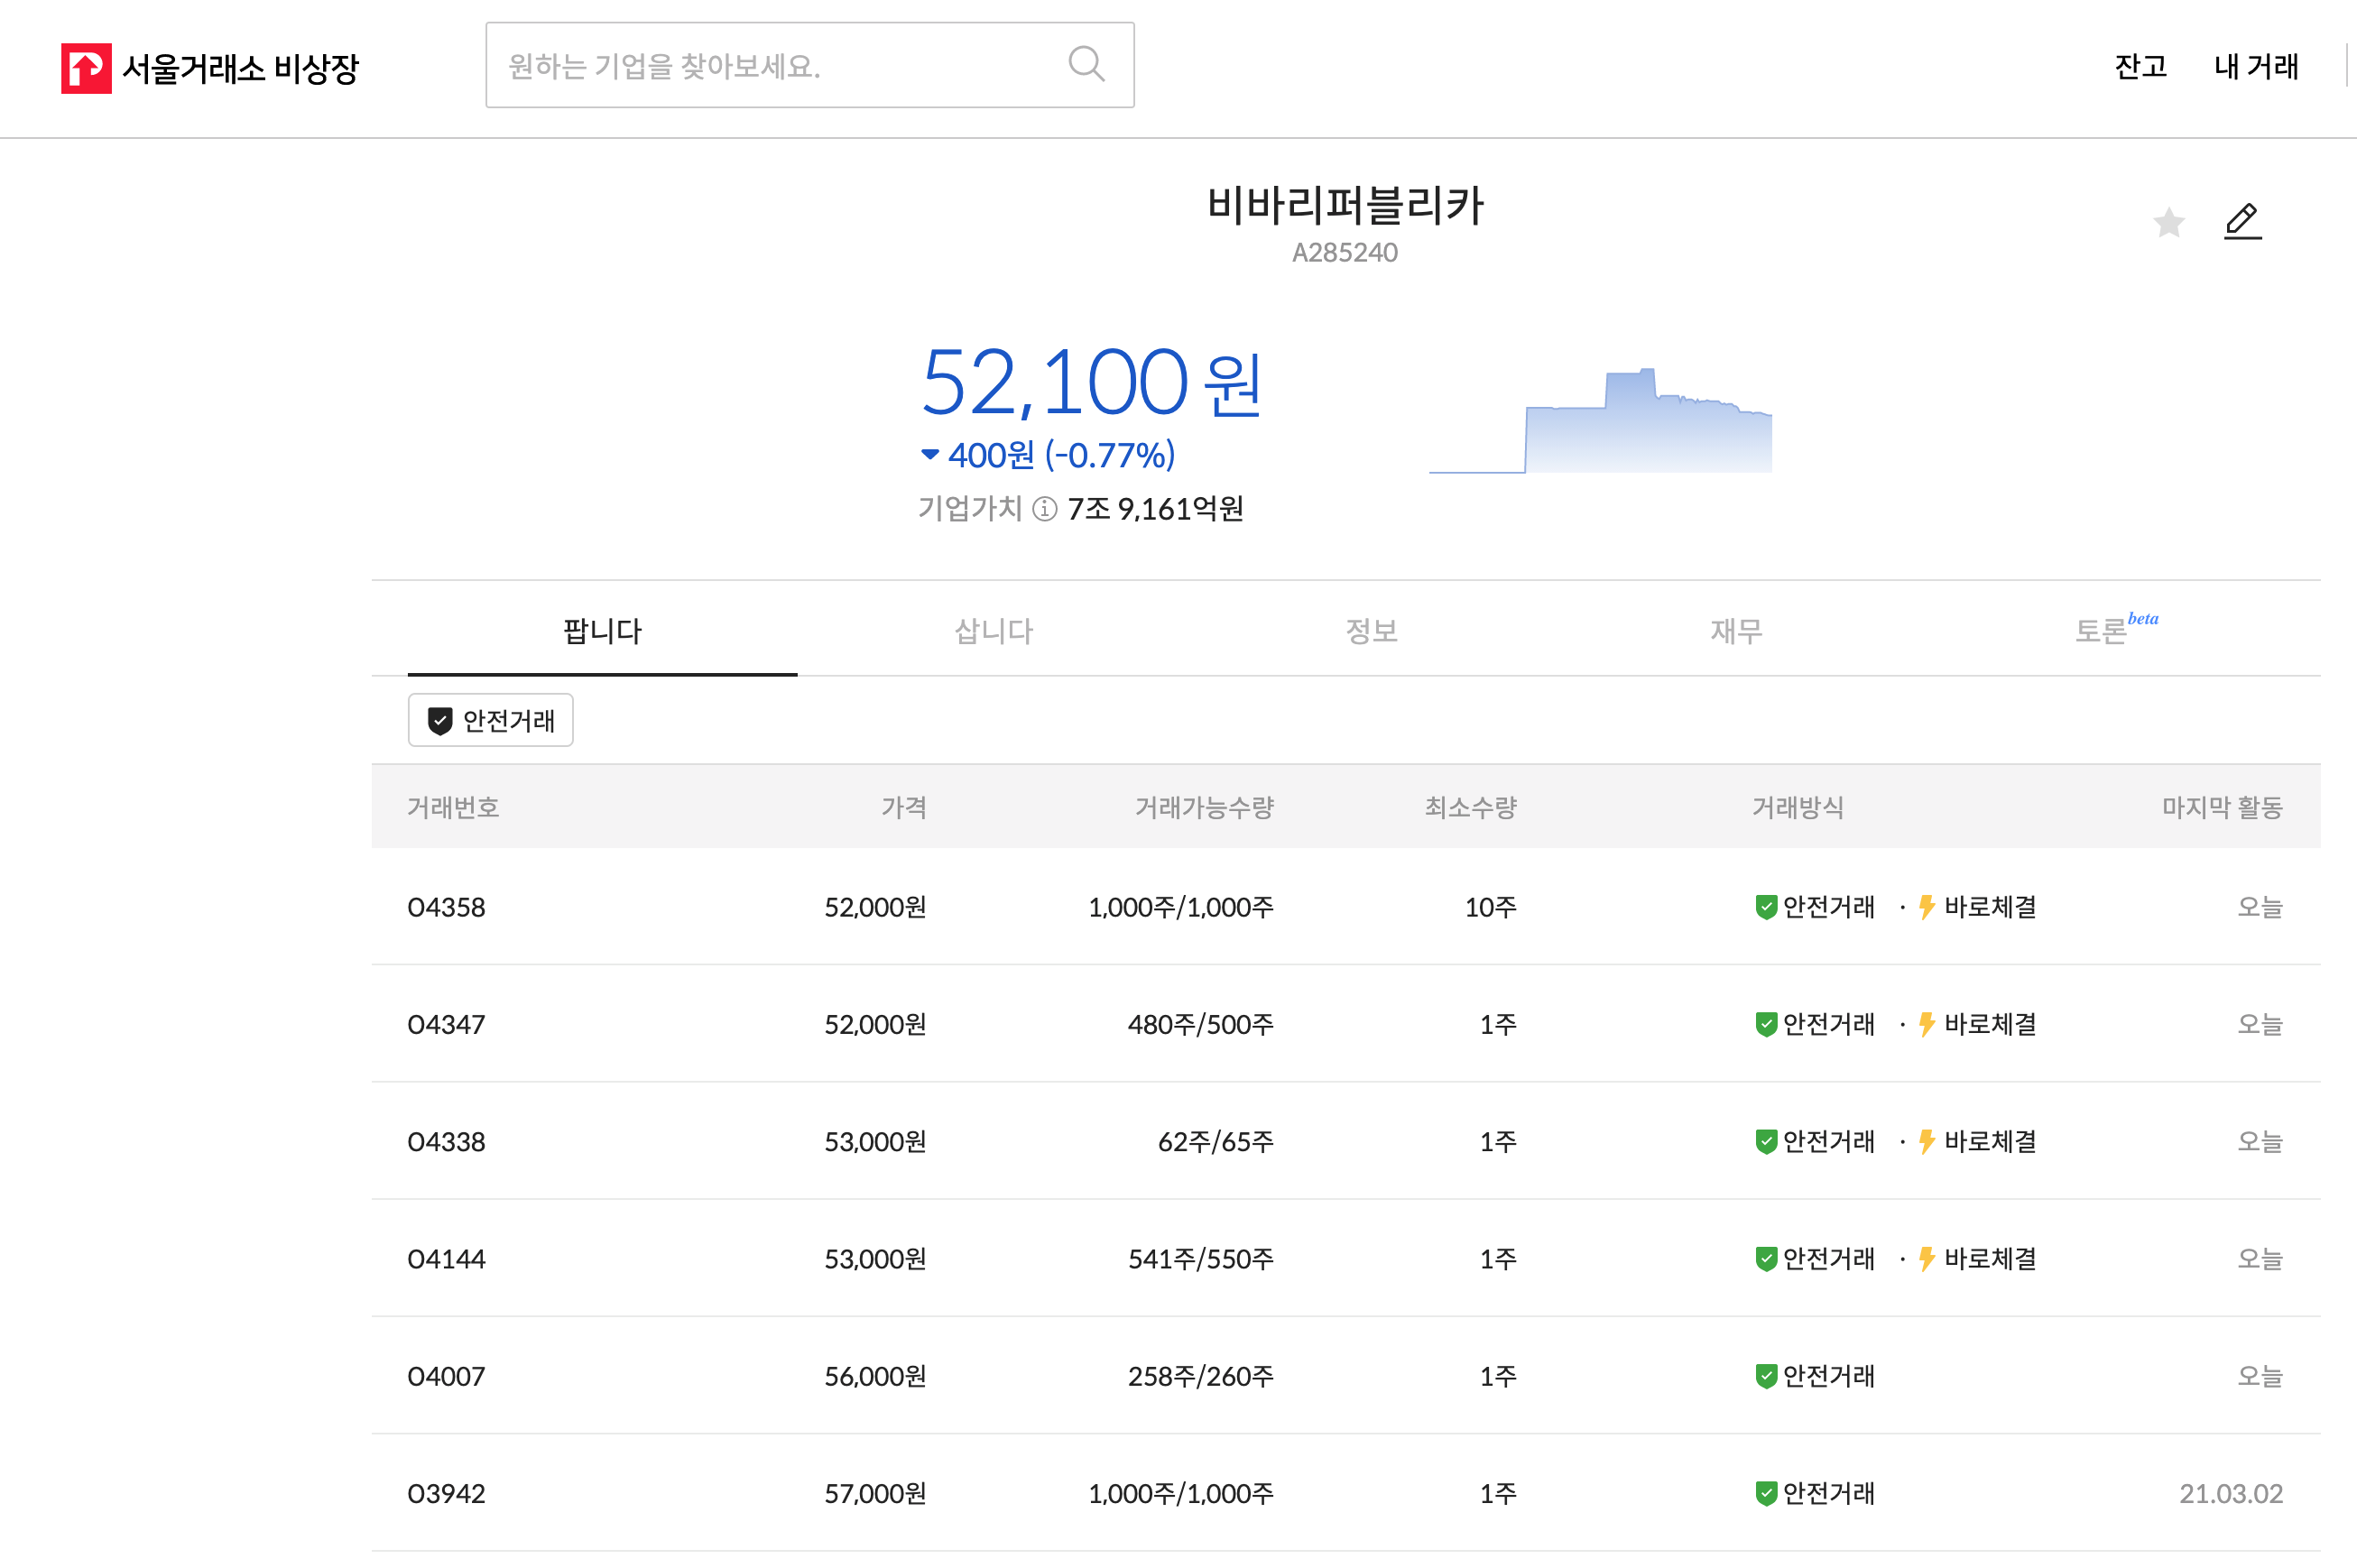Image resolution: width=2357 pixels, height=1568 pixels.
Task: Open the 재무 tab
Action: (1736, 630)
